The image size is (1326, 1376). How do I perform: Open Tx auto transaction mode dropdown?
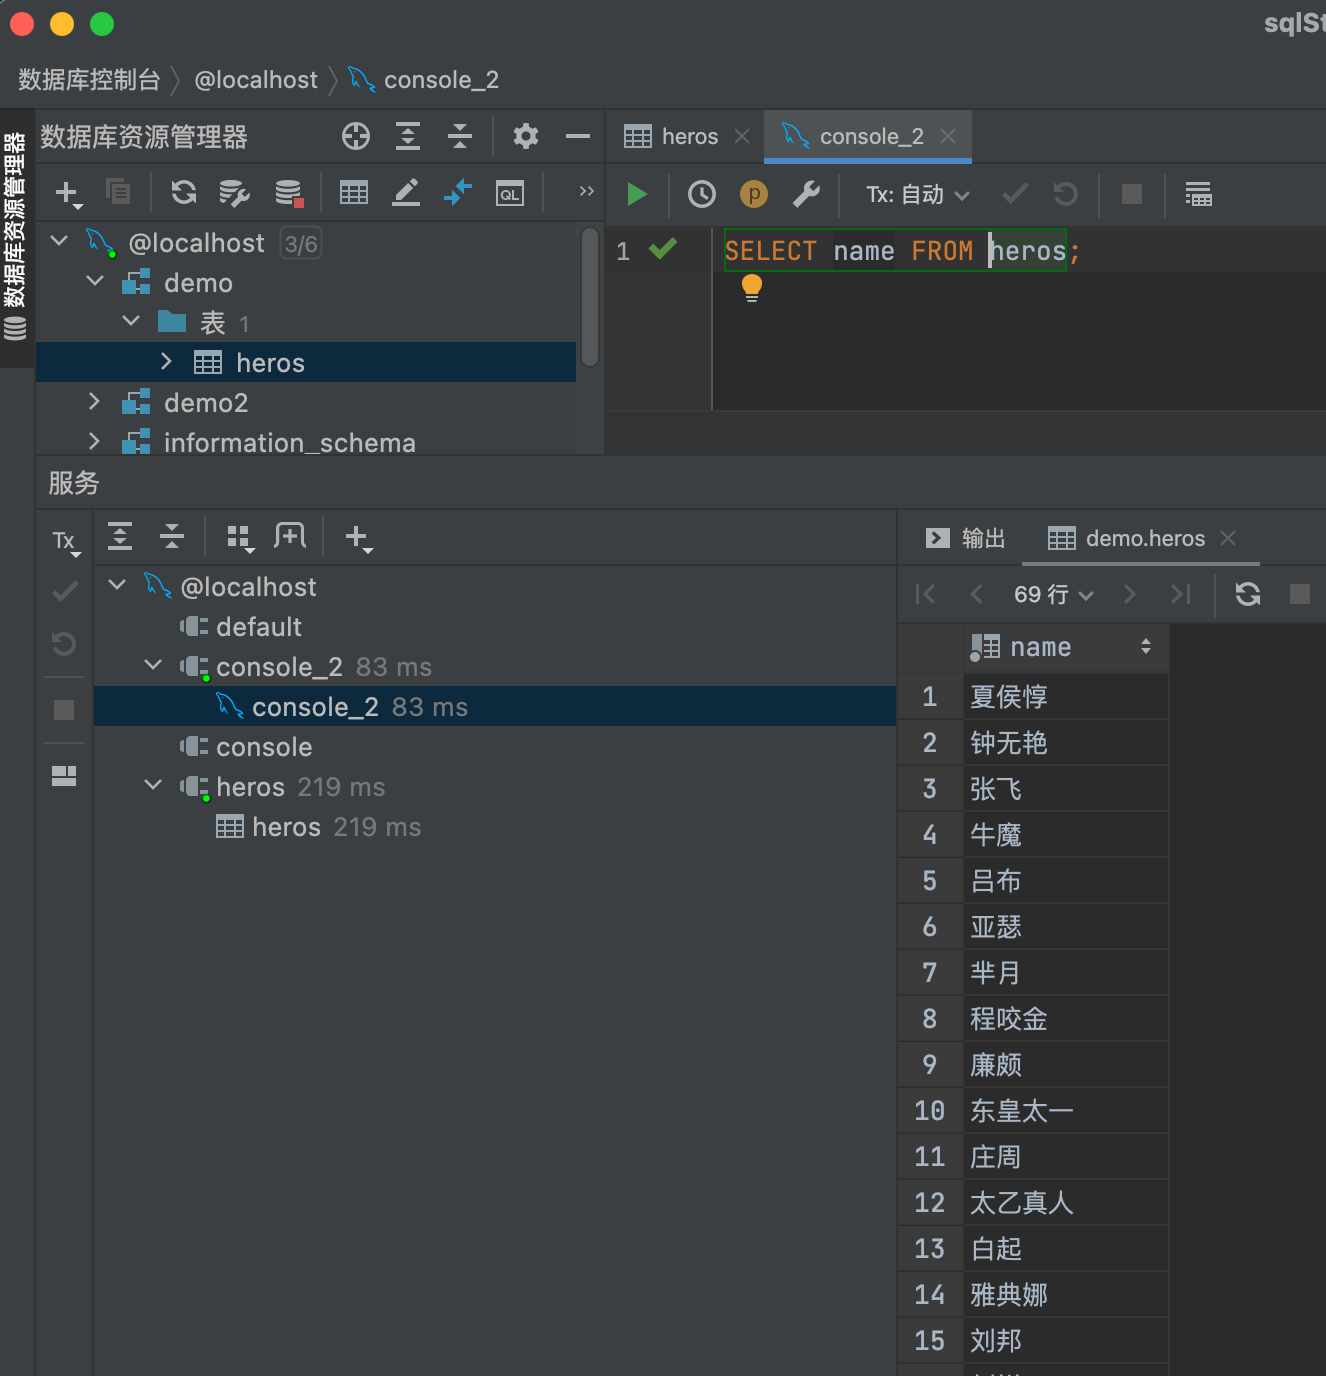pyautogui.click(x=918, y=194)
